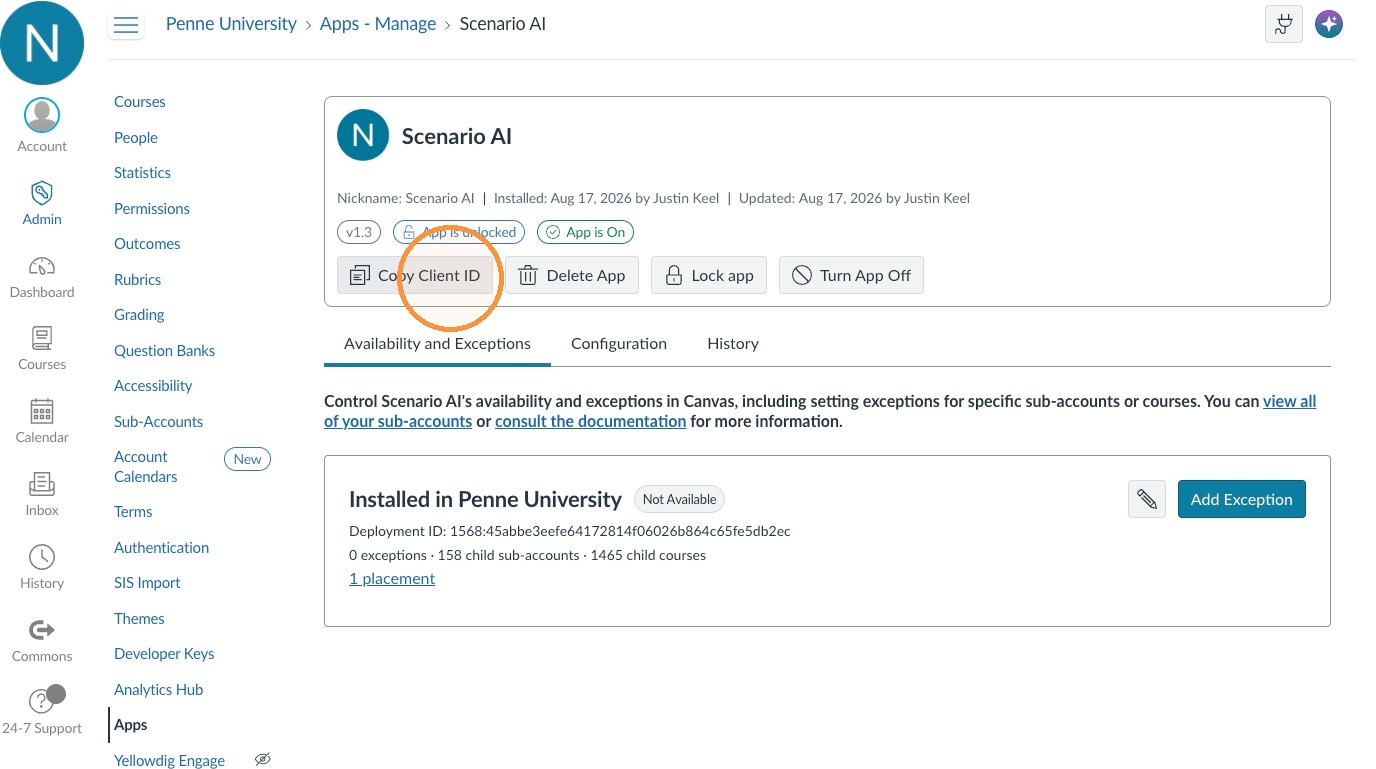Open Yellowdig Engage in account menu

click(169, 761)
